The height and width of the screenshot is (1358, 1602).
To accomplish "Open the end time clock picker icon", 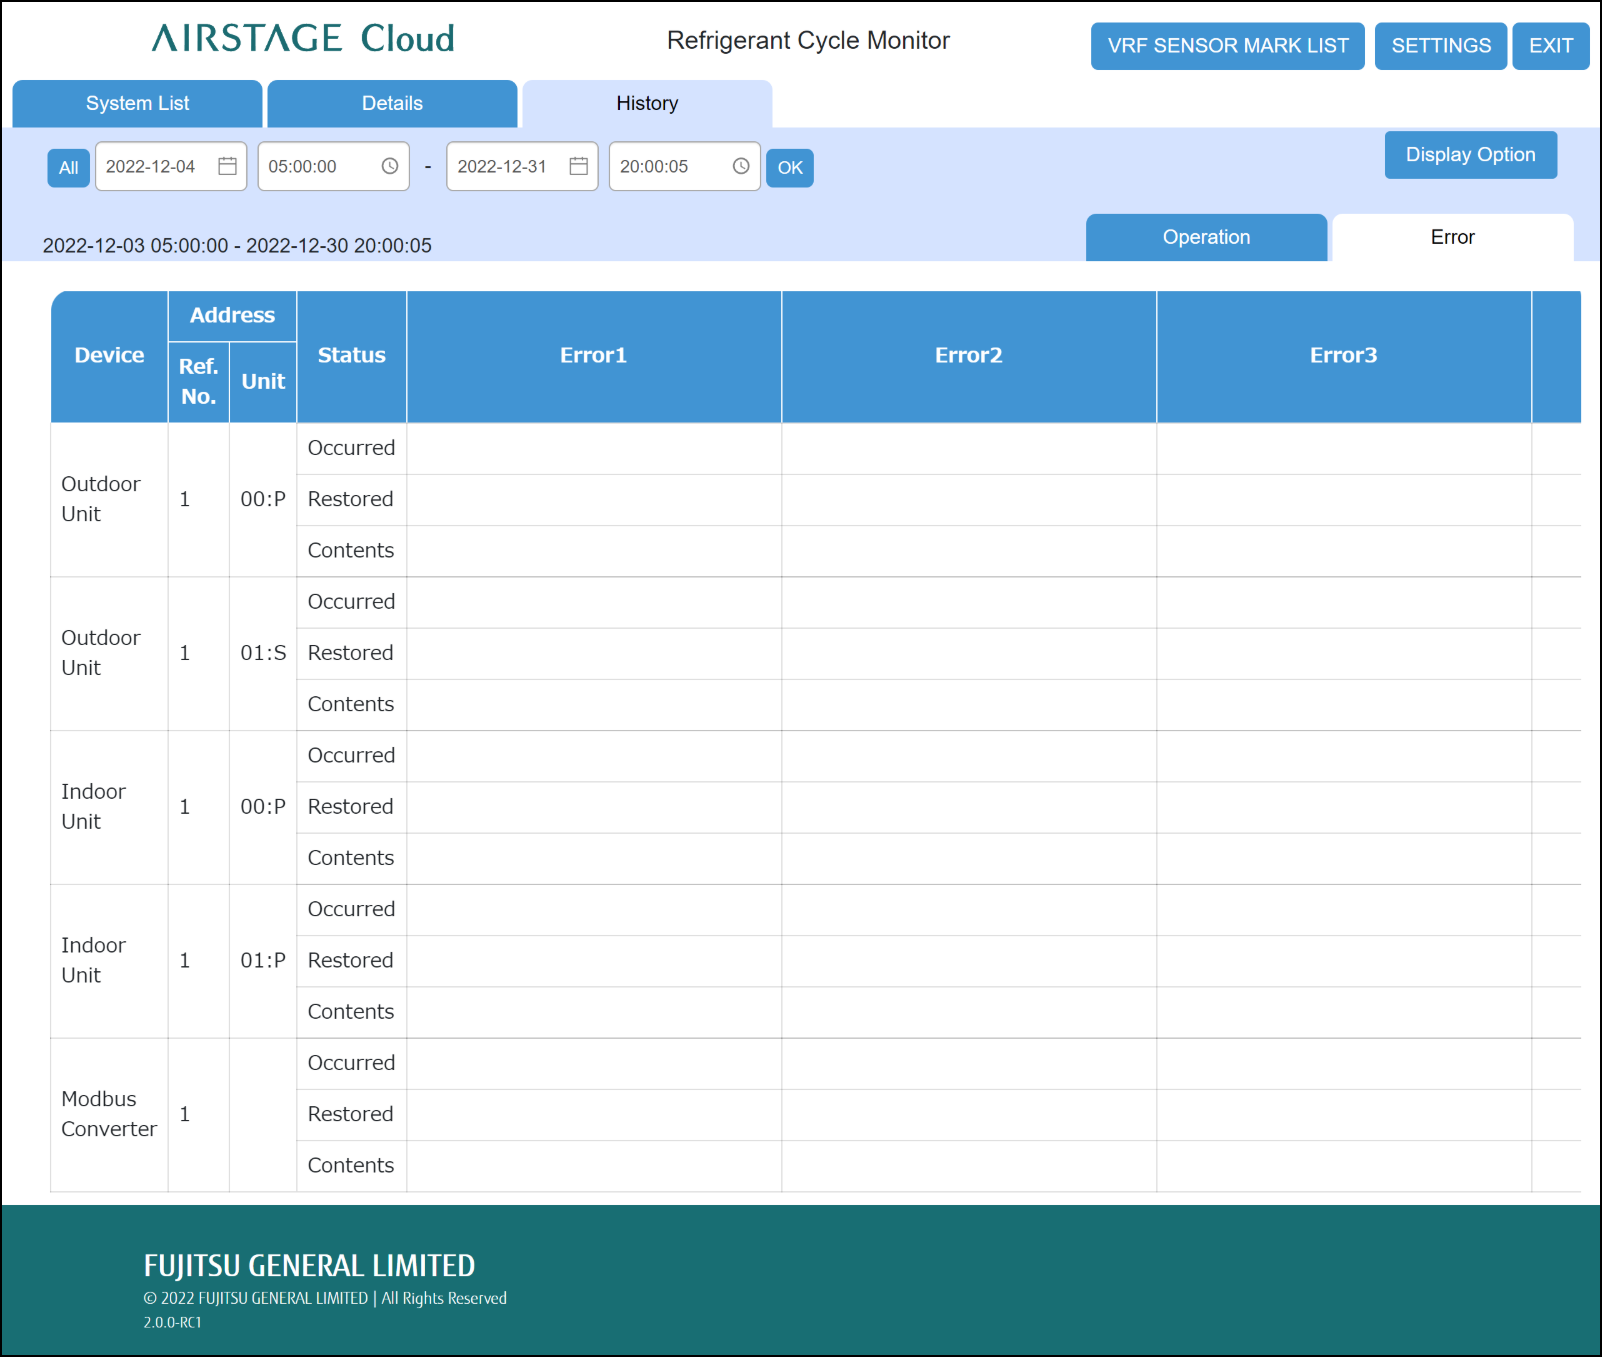I will click(x=741, y=166).
